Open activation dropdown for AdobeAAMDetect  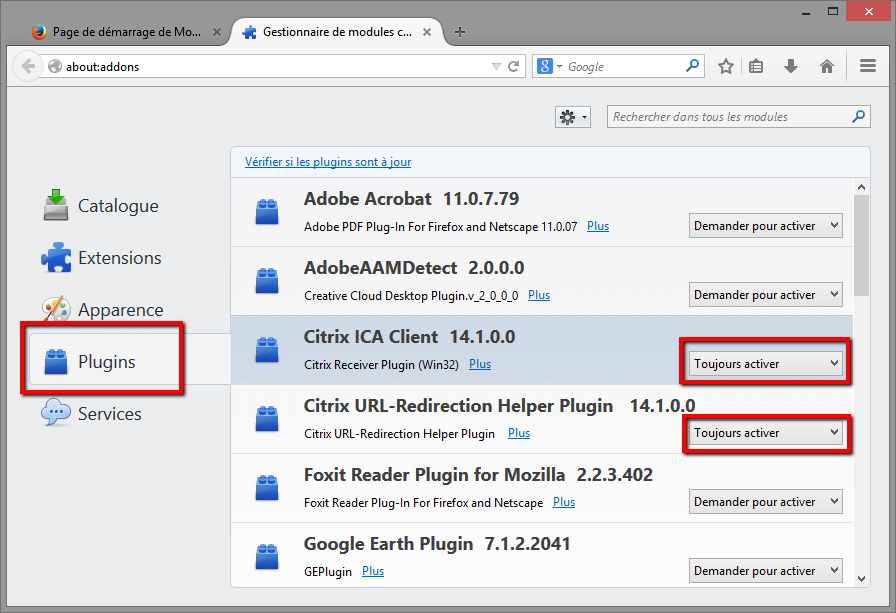766,295
